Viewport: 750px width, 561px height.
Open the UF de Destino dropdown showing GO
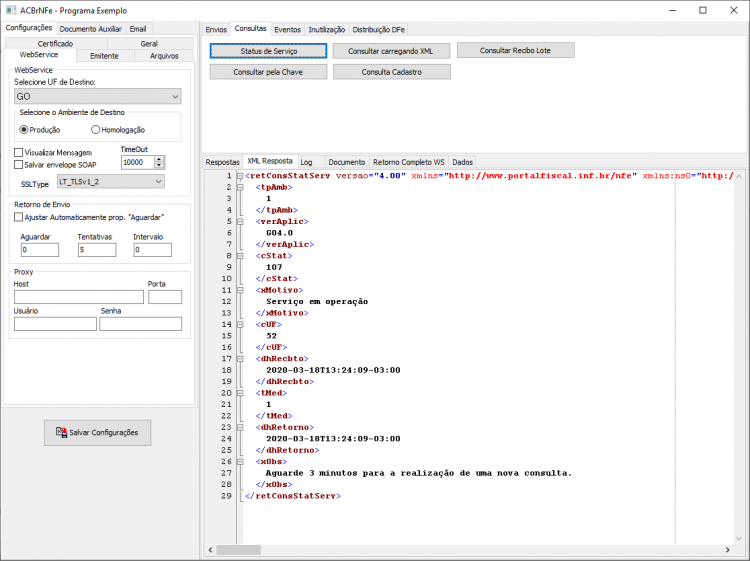(x=98, y=96)
